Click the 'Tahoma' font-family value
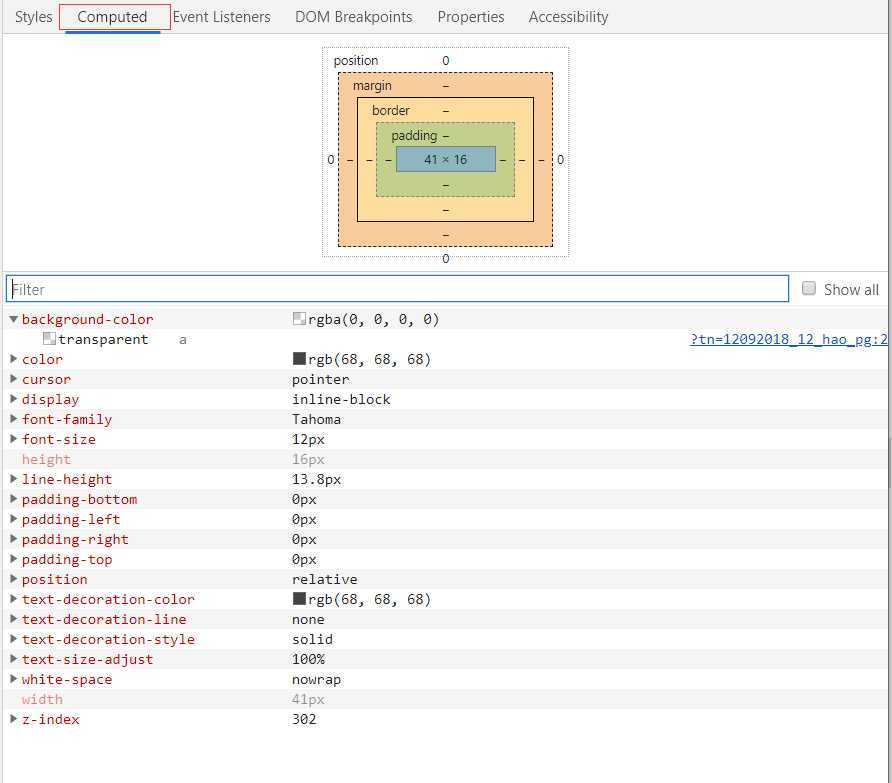Image resolution: width=892 pixels, height=783 pixels. 316,419
